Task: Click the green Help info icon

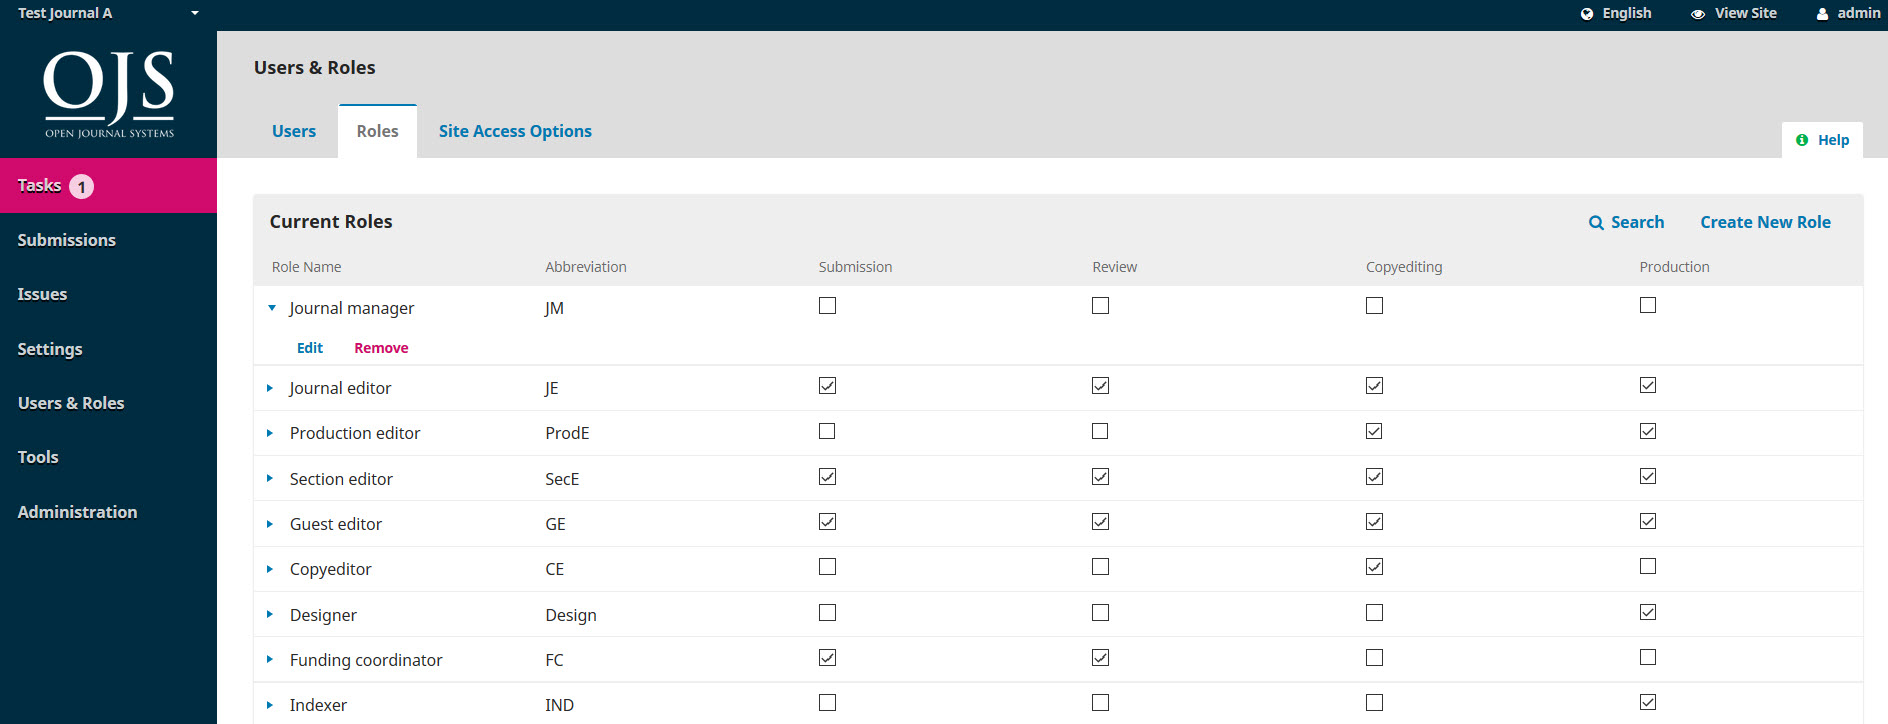Action: 1802,140
